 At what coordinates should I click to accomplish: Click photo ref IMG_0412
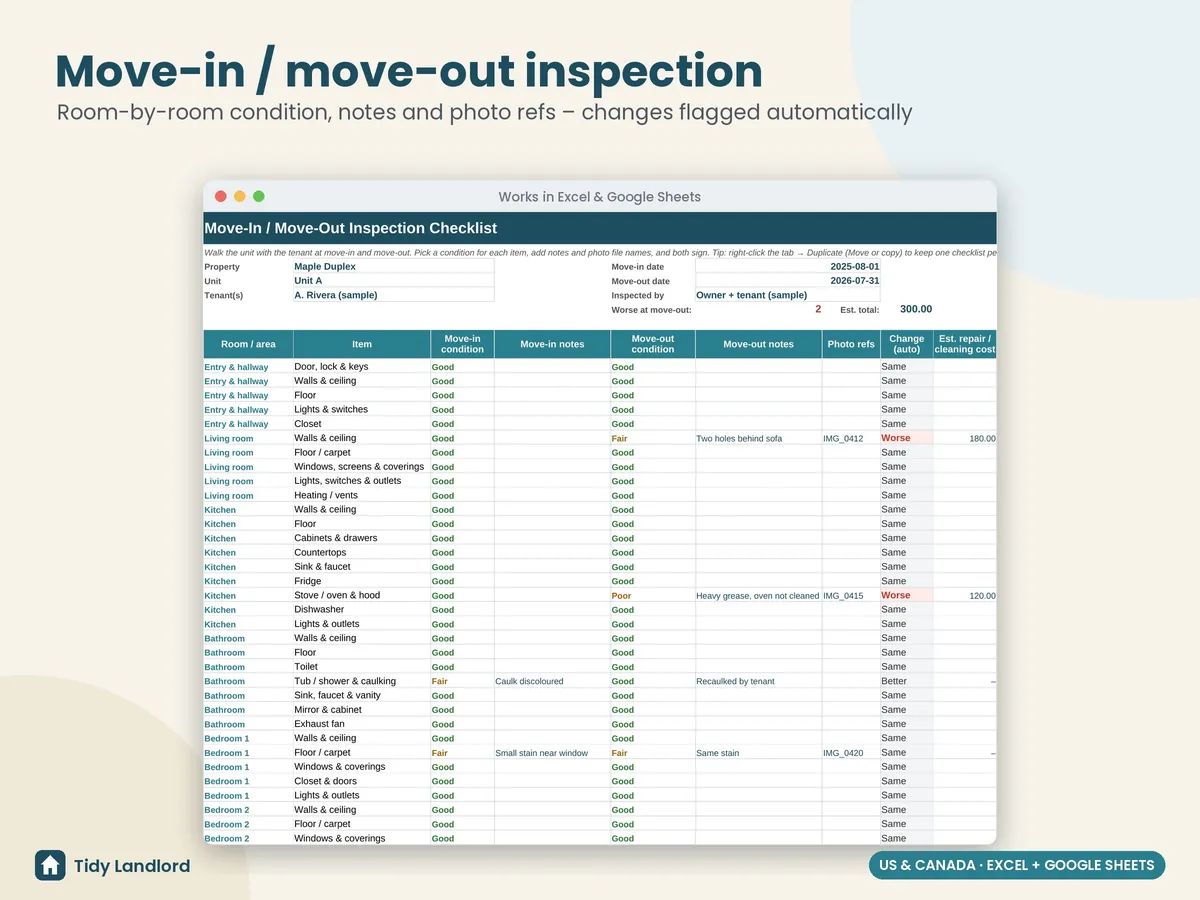point(843,438)
